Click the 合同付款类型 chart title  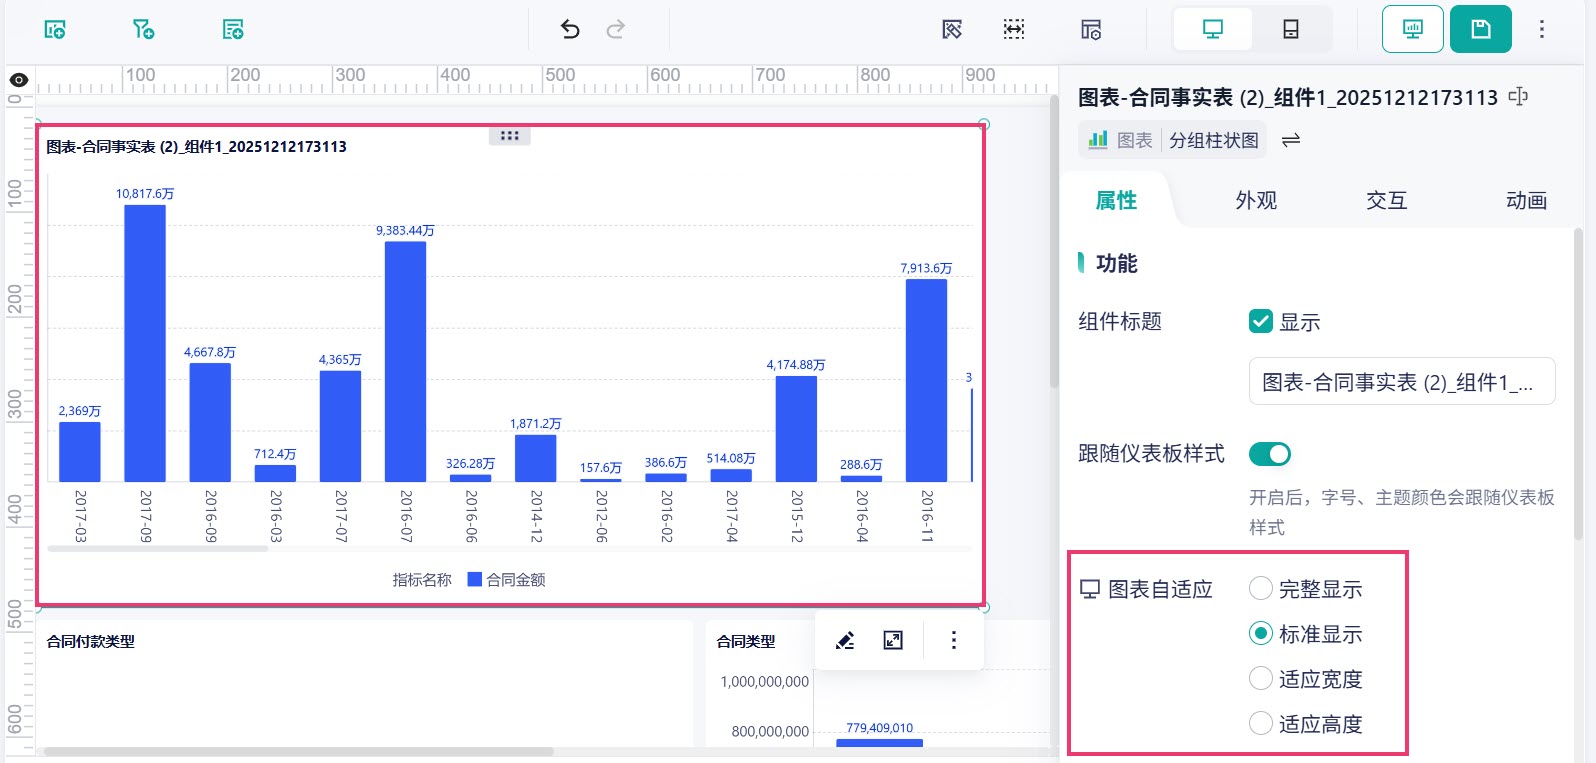click(x=91, y=641)
